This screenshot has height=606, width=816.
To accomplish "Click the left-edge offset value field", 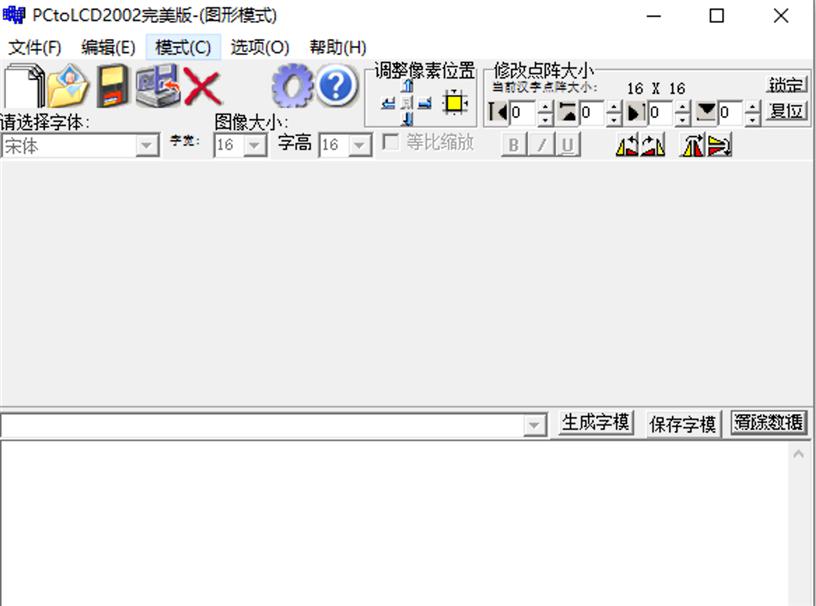I will 523,113.
